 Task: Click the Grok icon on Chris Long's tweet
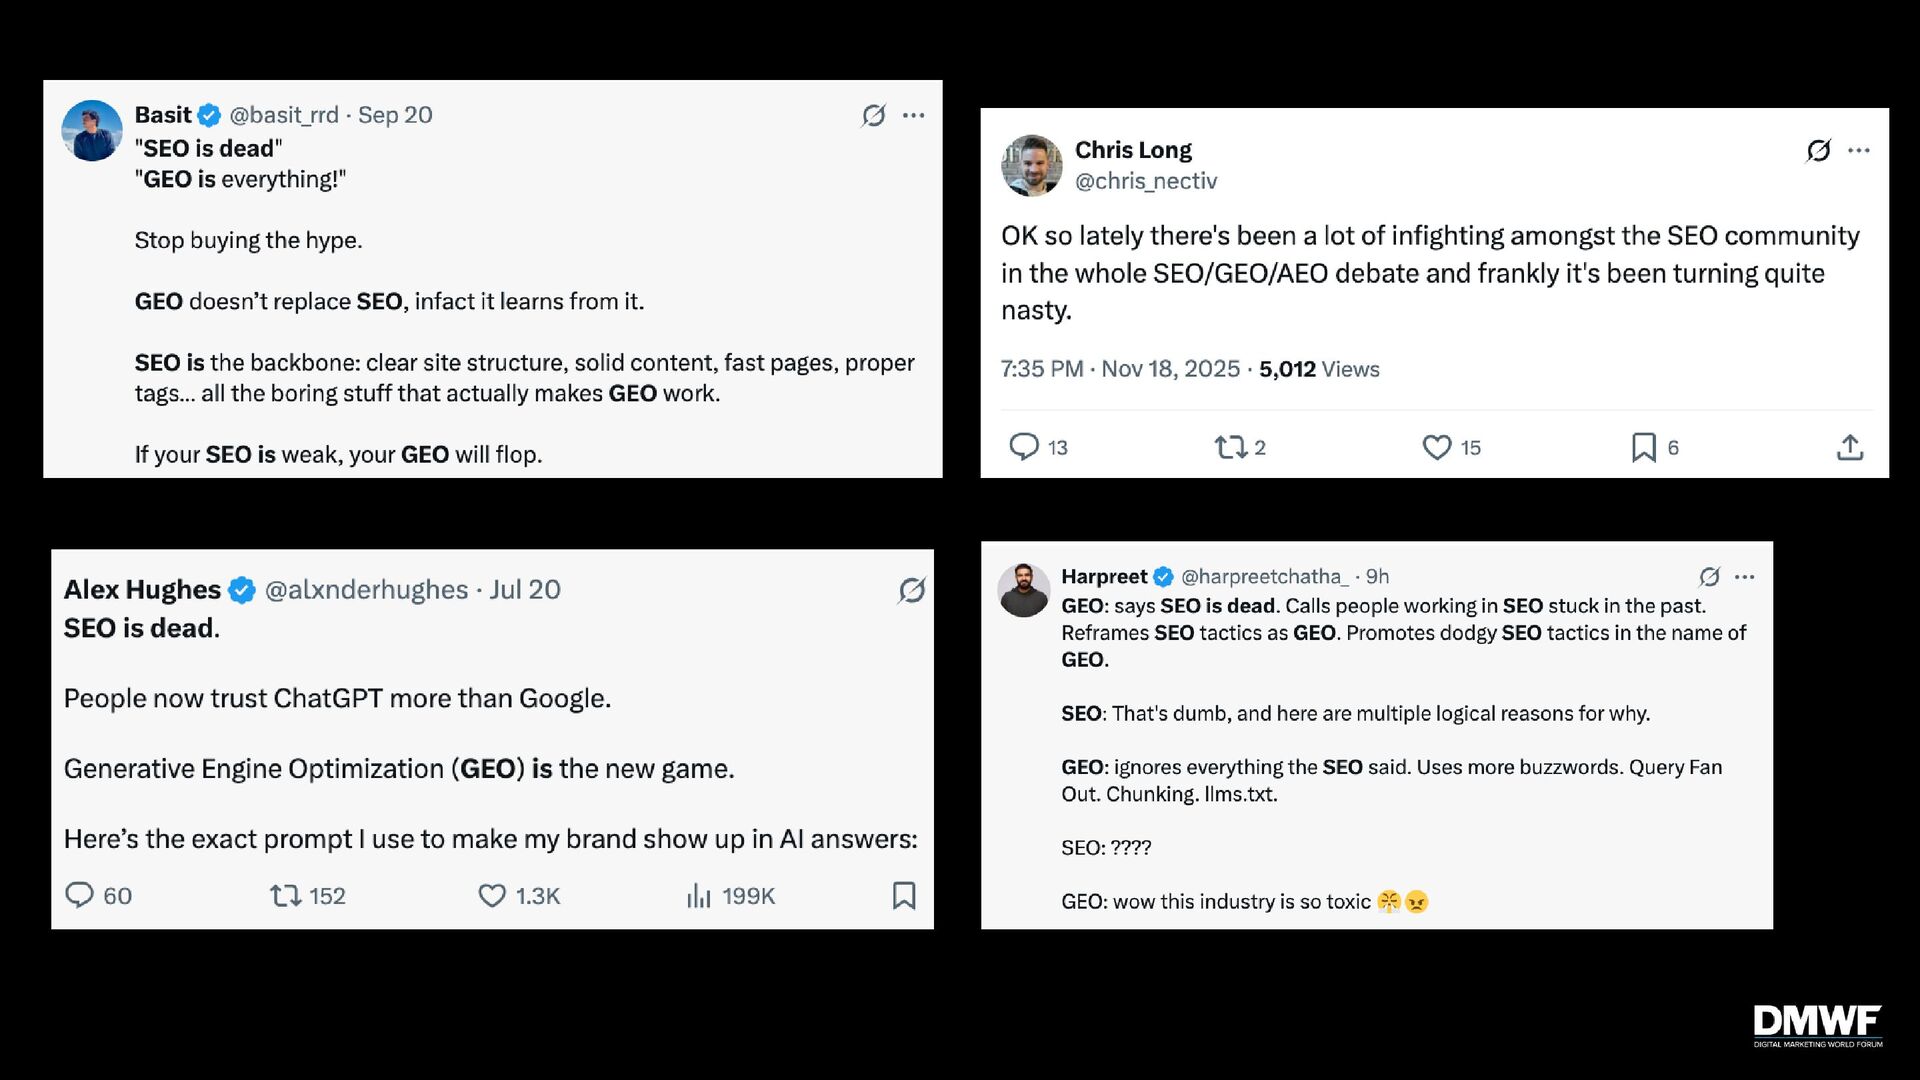(1818, 151)
